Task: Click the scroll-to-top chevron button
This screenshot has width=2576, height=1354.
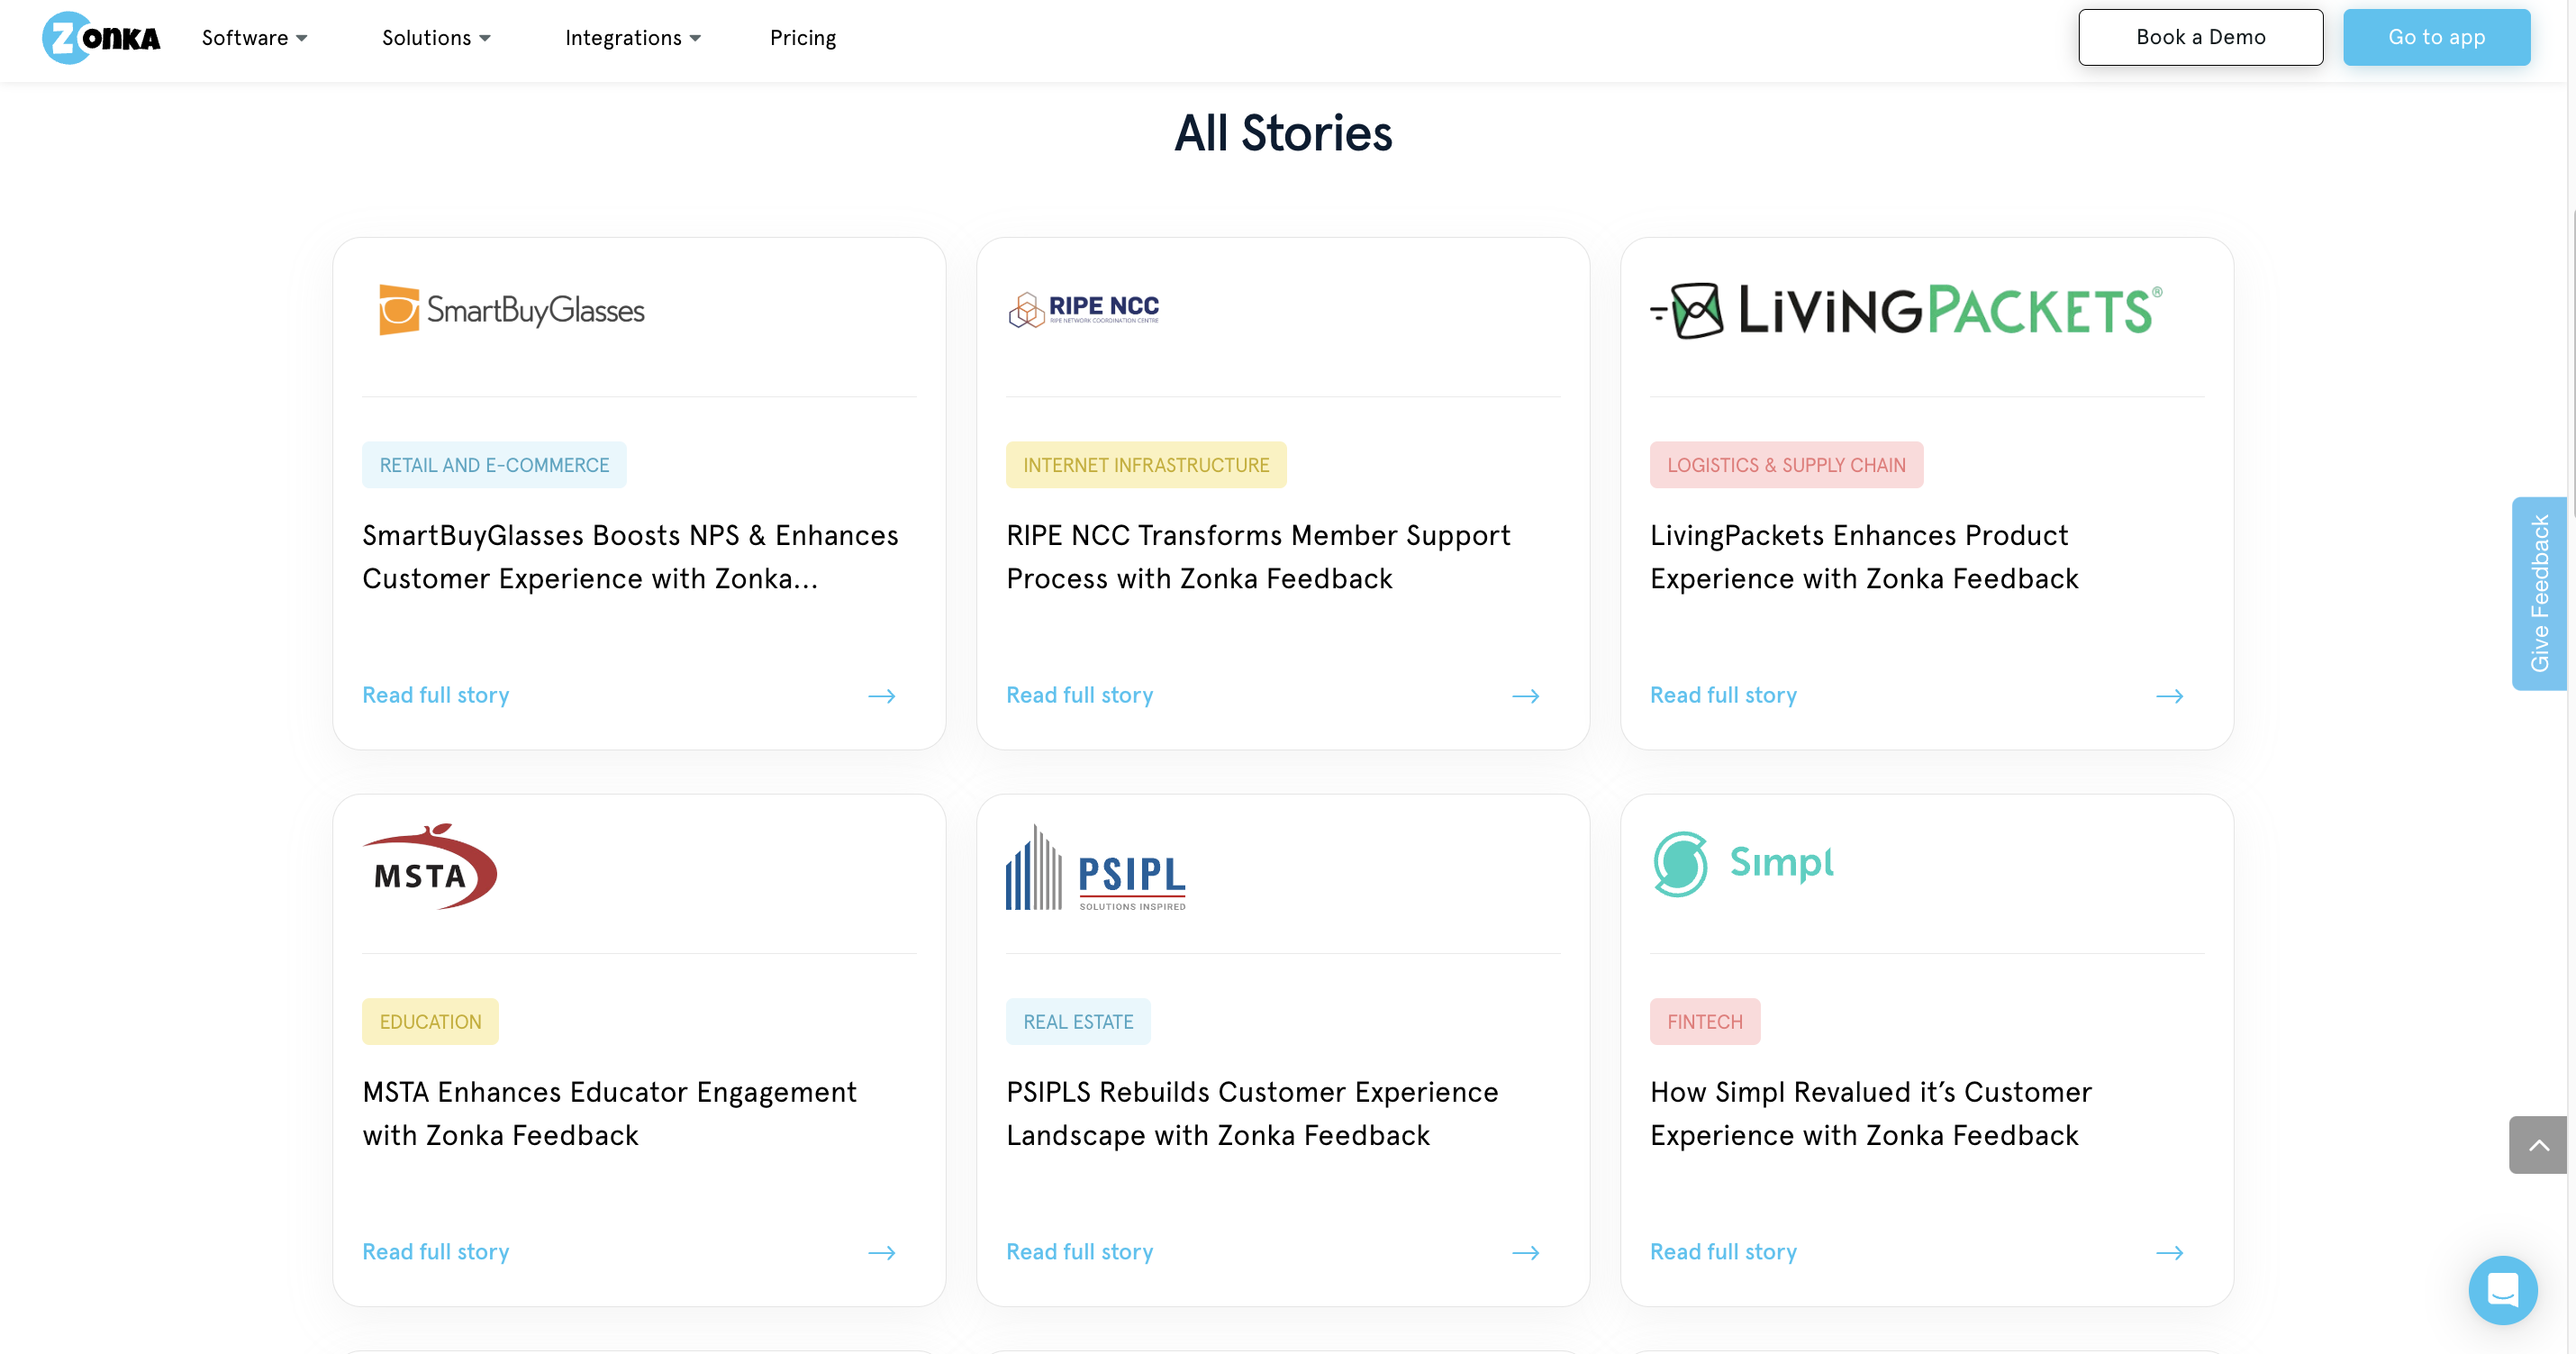Action: (x=2538, y=1145)
